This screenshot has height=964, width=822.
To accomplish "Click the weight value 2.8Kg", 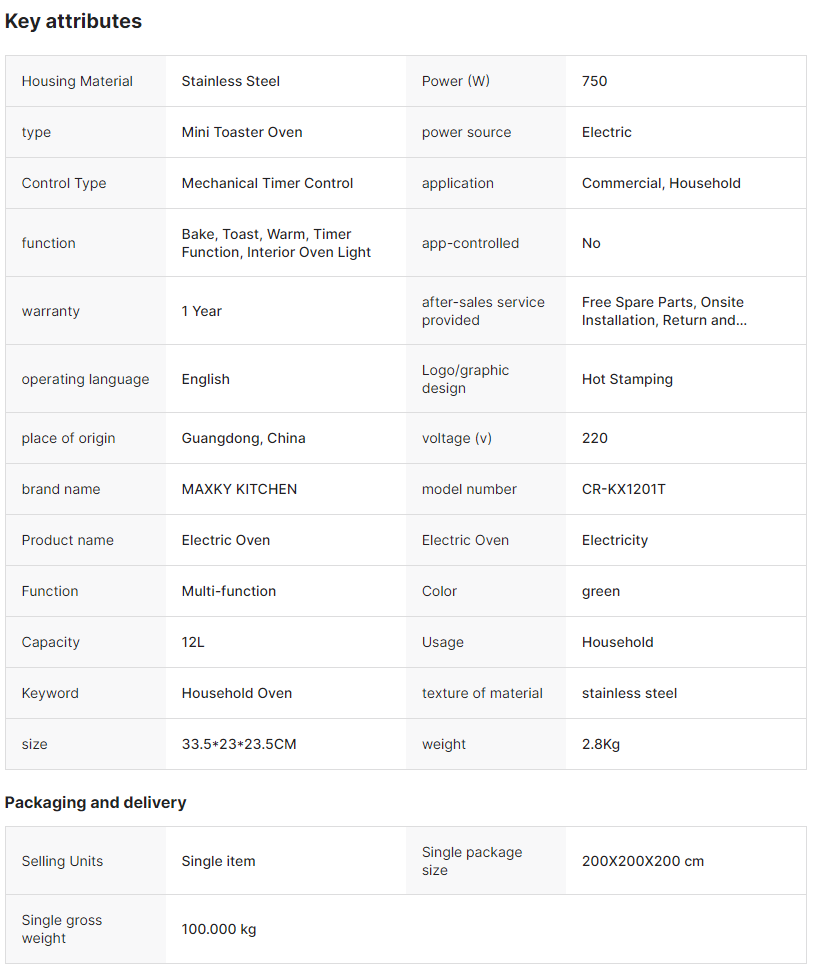I will click(600, 744).
